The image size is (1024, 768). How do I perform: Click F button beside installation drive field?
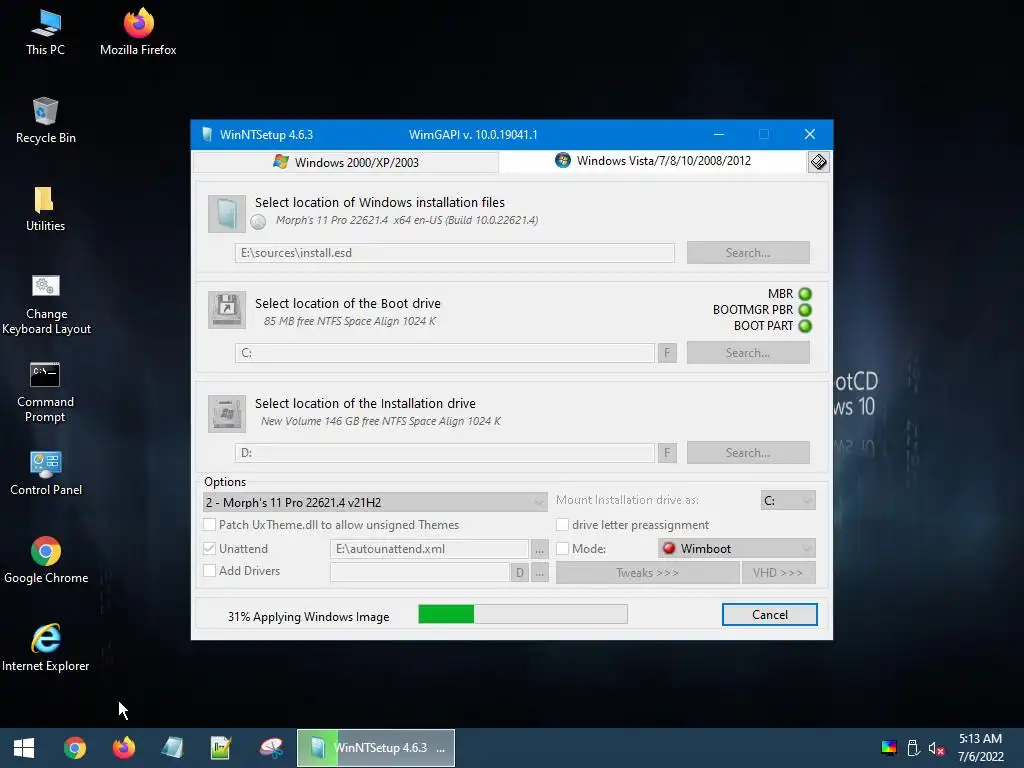667,453
